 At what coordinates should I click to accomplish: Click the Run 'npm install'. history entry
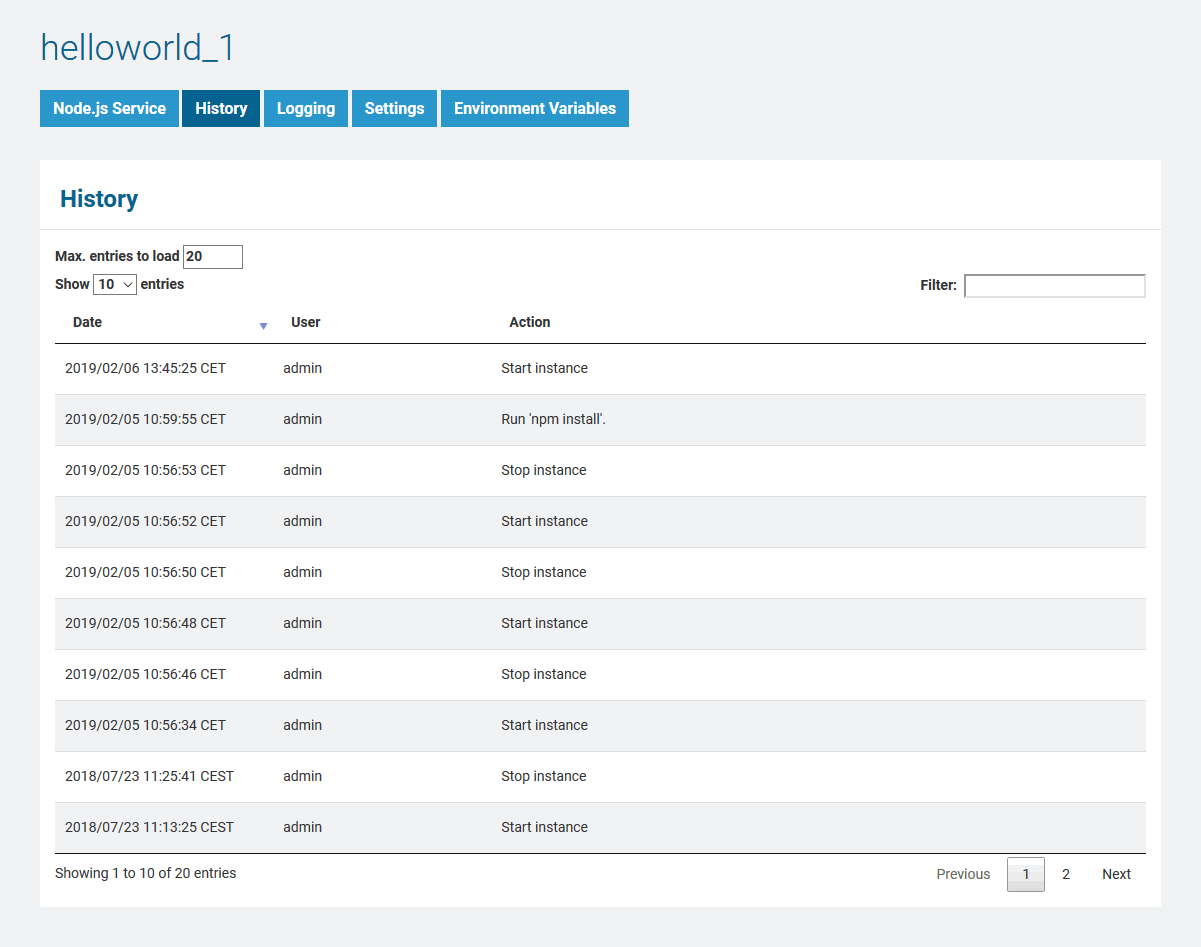553,420
